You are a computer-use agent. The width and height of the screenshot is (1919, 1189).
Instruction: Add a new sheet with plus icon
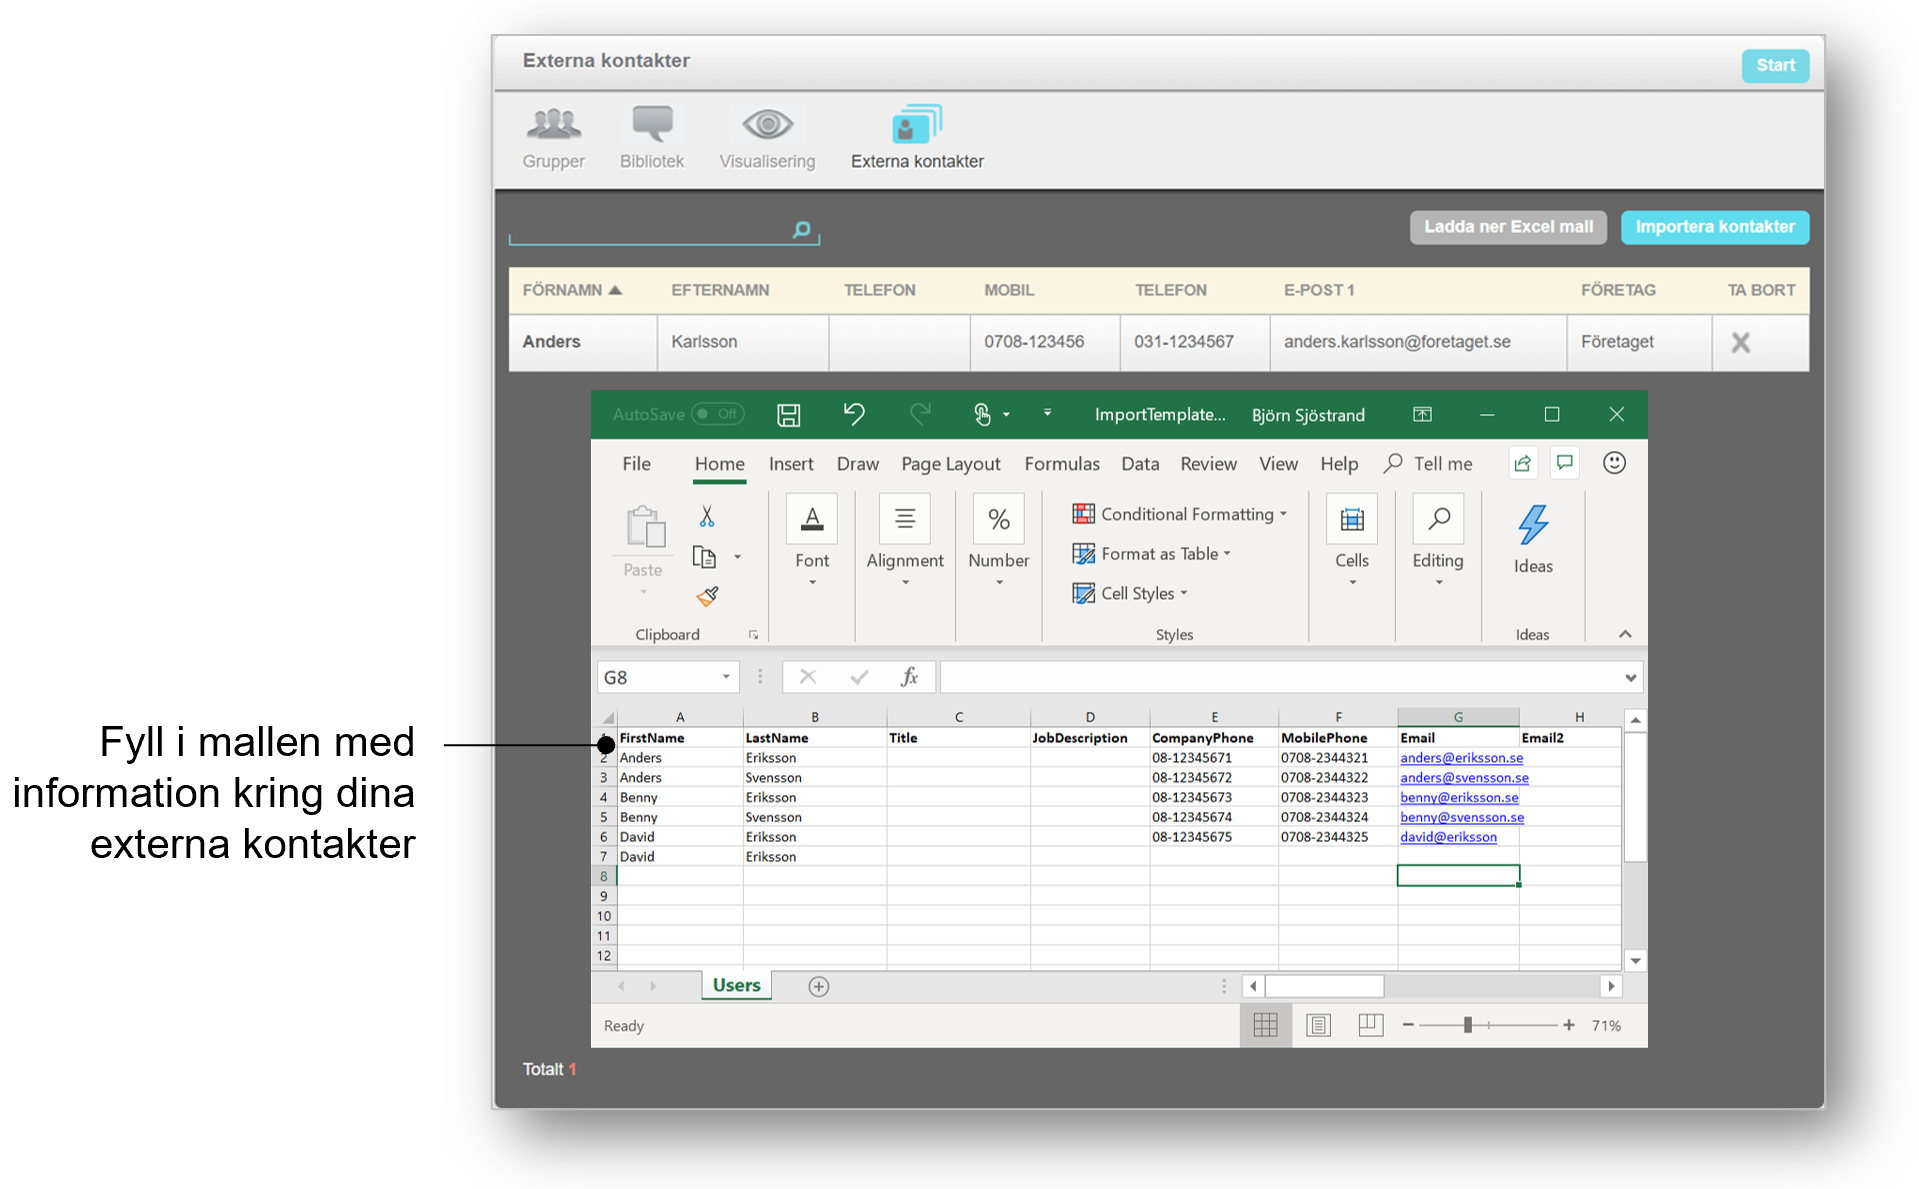pyautogui.click(x=818, y=987)
